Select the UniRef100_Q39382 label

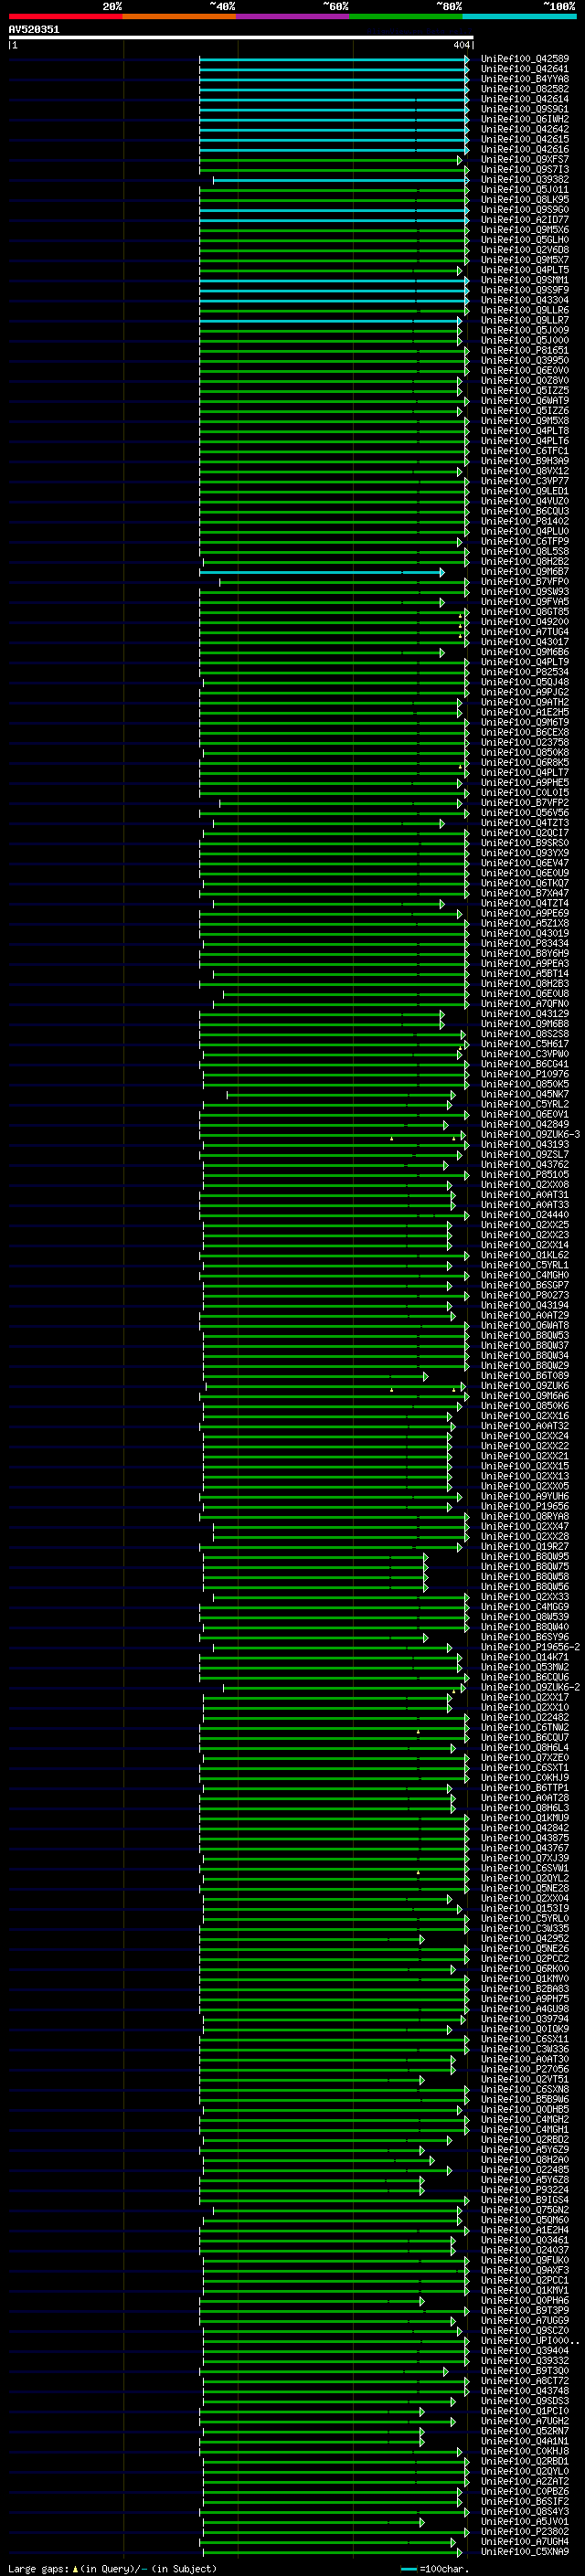525,180
